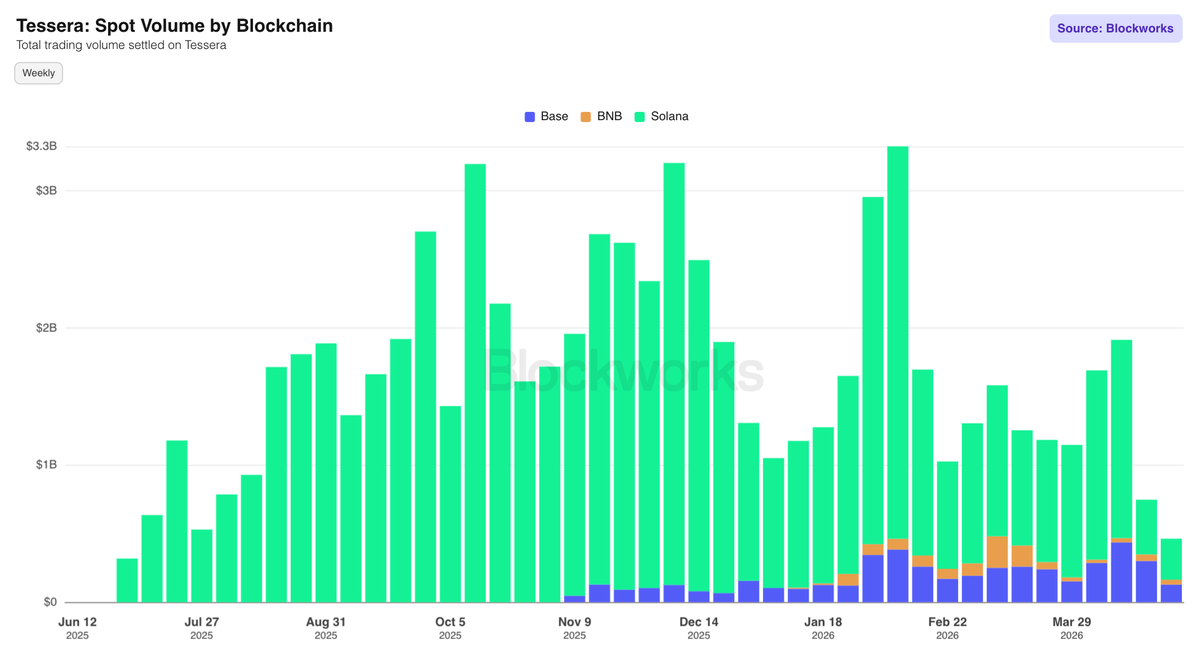
Task: Click the $3B y-axis label
Action: pyautogui.click(x=47, y=190)
